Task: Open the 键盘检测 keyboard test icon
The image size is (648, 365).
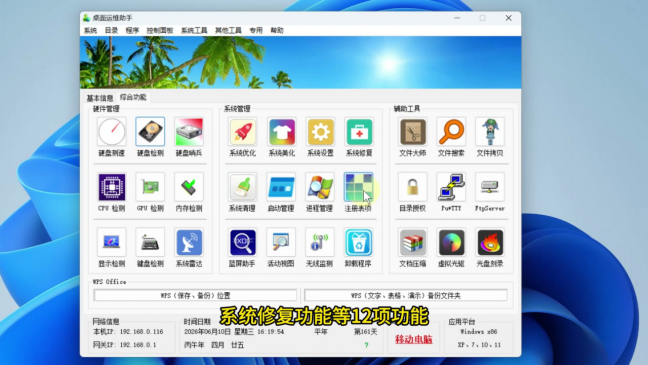Action: click(150, 242)
